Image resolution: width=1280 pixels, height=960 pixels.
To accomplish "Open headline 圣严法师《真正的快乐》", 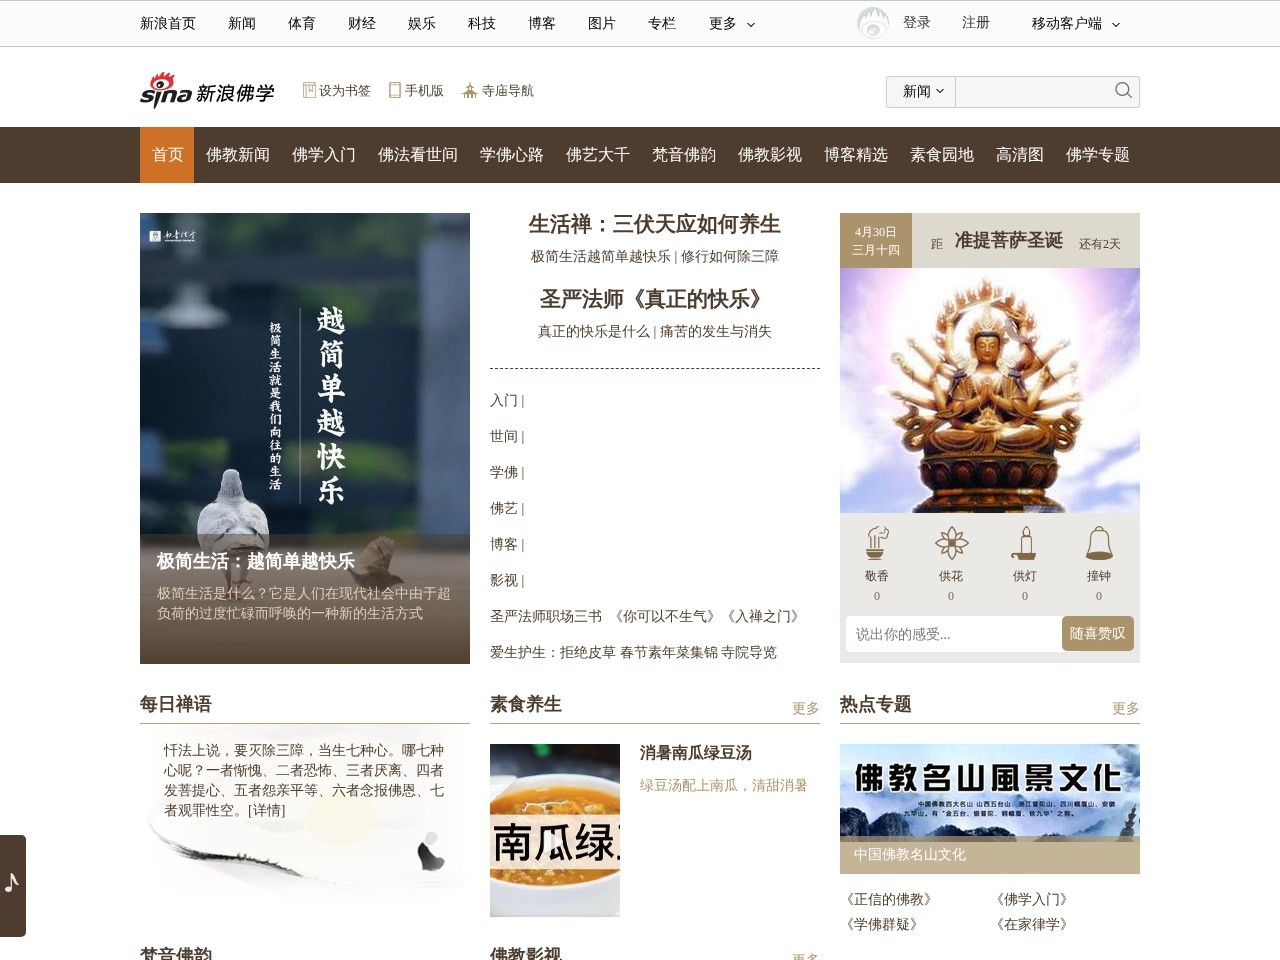I will pos(655,299).
